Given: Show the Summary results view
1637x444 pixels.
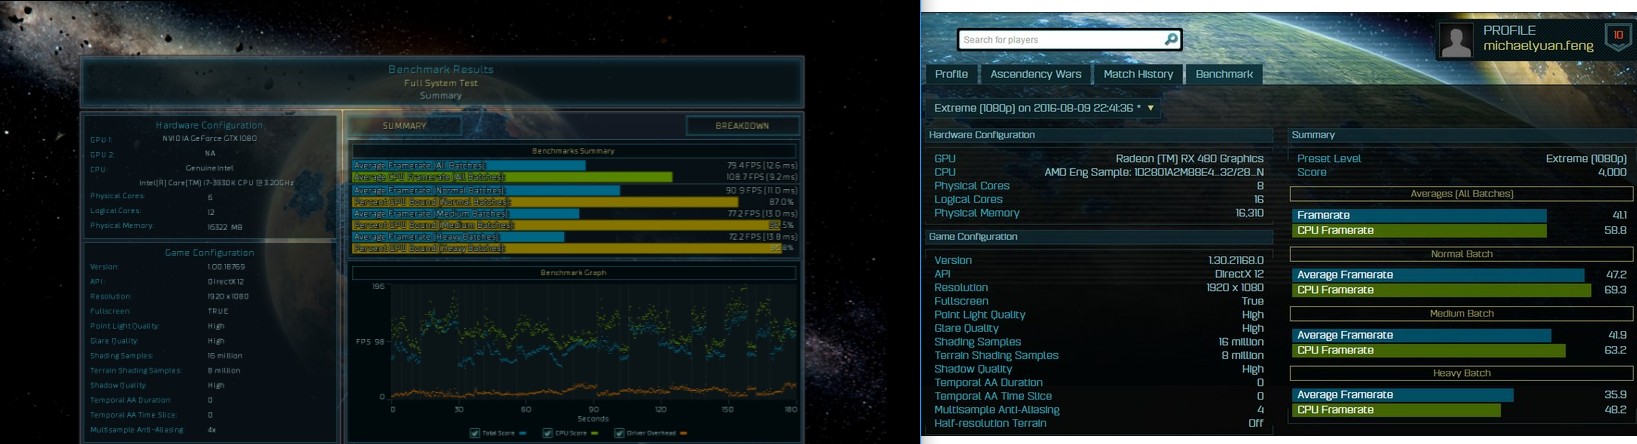Looking at the screenshot, I should tap(404, 126).
